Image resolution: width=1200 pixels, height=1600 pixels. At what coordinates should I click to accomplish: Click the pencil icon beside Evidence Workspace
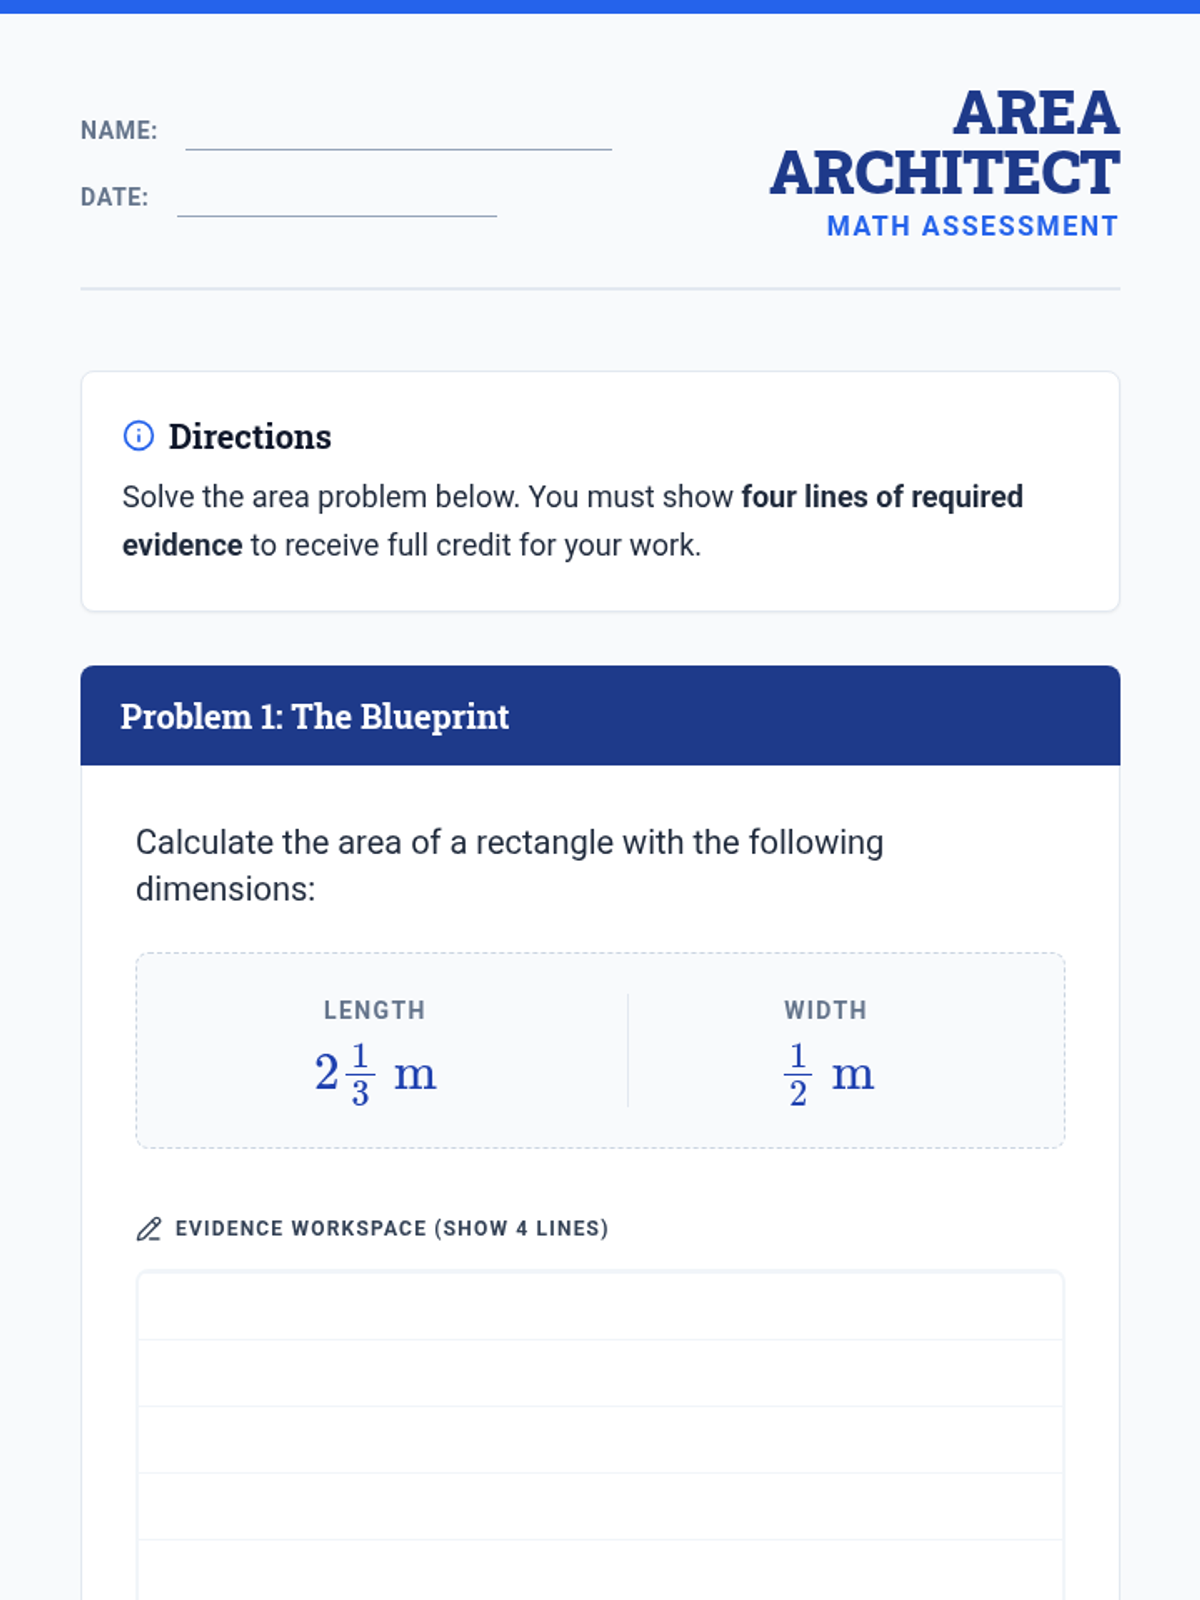[149, 1229]
